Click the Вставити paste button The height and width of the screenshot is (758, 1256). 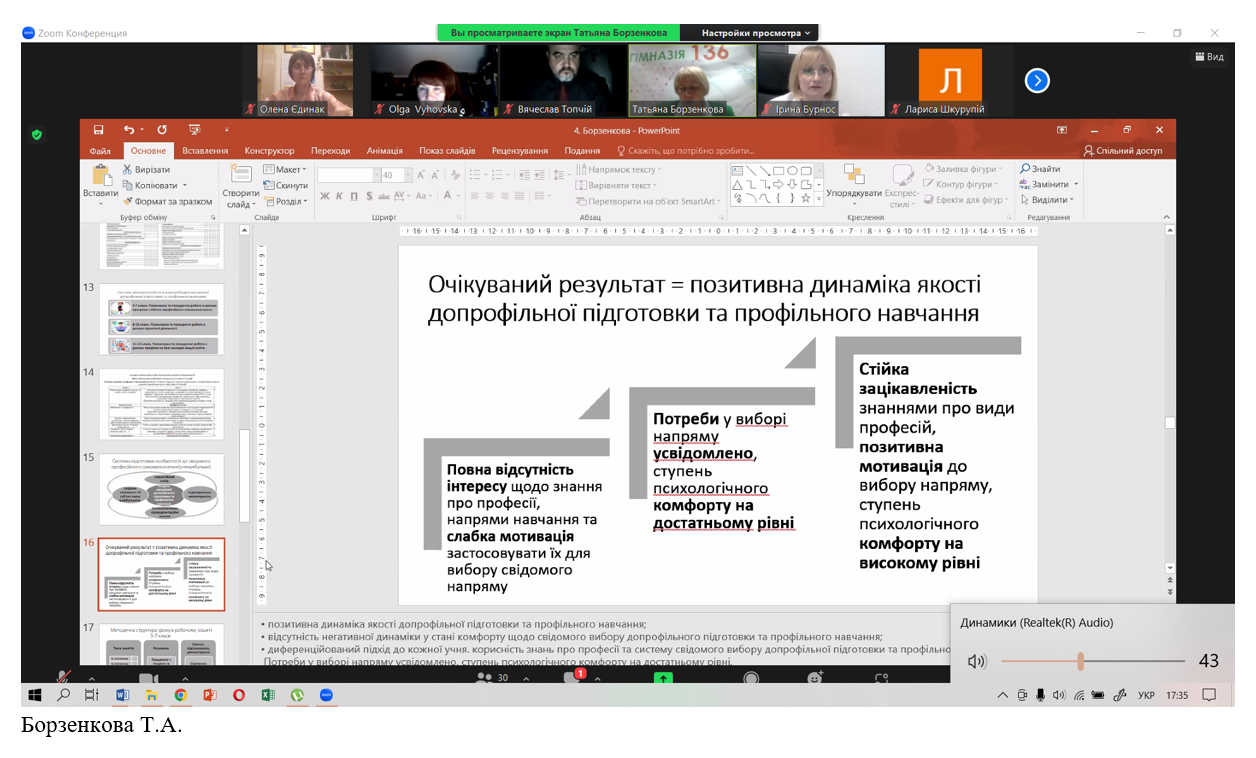[x=100, y=186]
